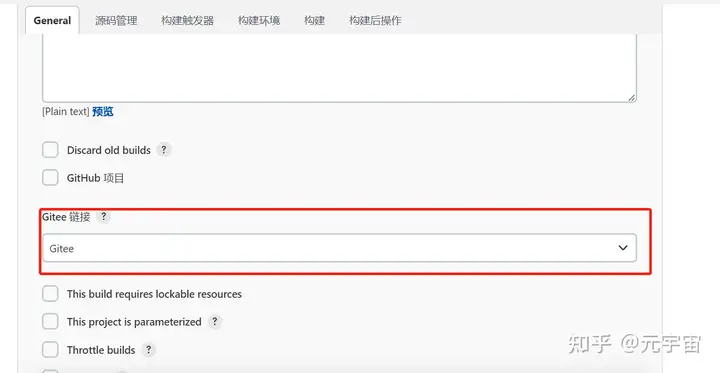This screenshot has height=373, width=720.
Task: Open the 构建触发器 tab
Action: (x=187, y=21)
